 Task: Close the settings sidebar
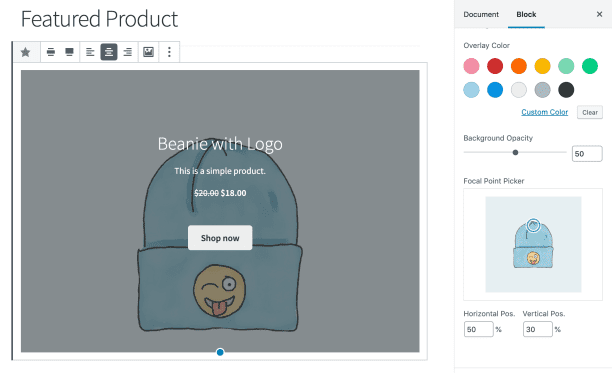(600, 14)
